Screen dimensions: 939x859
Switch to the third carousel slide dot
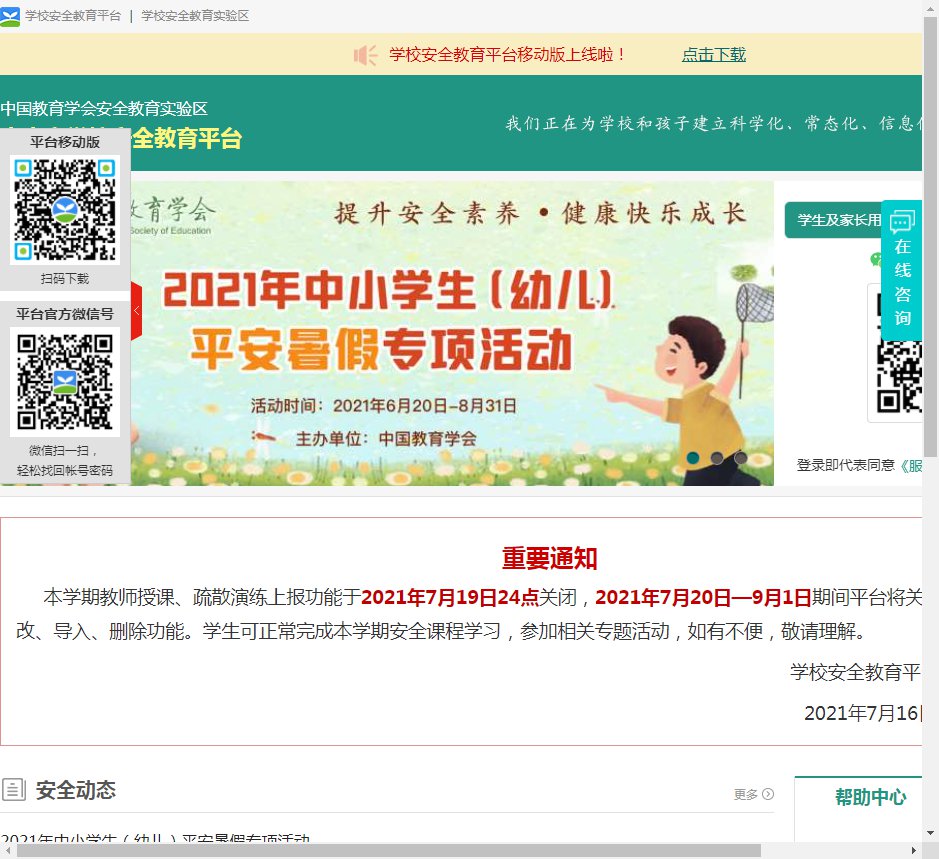[x=741, y=458]
